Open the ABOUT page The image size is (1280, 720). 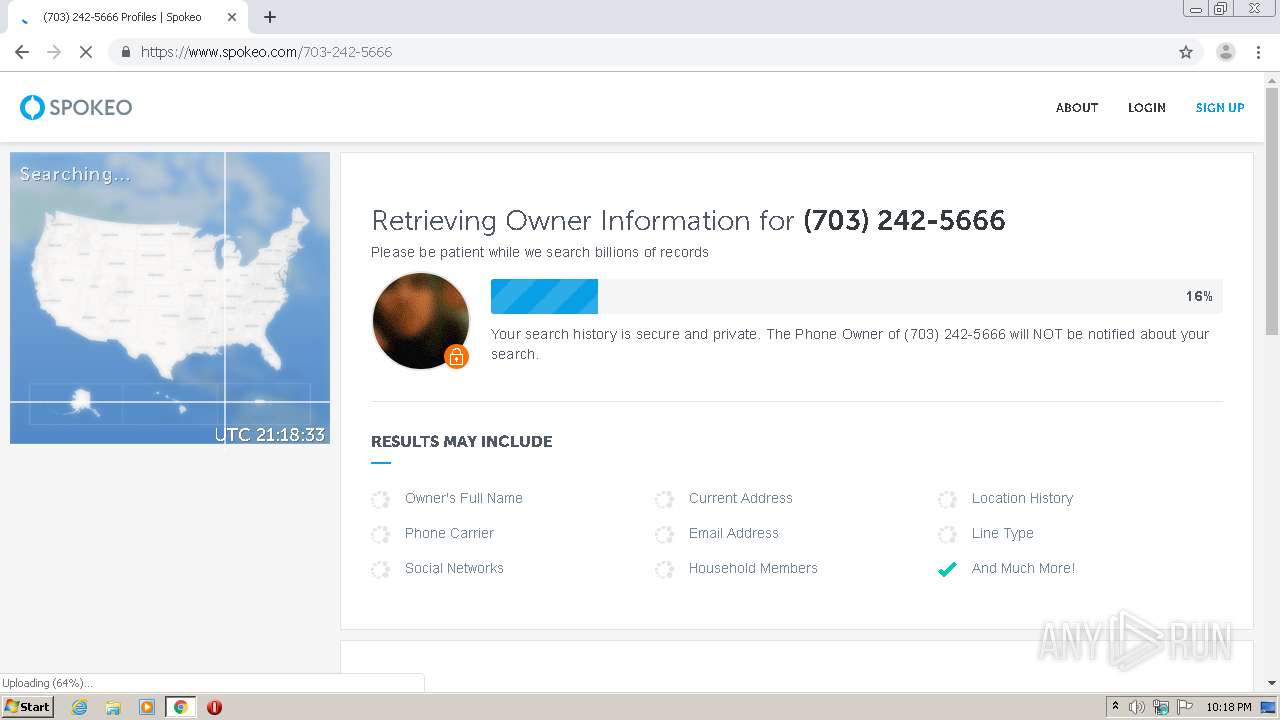pos(1077,107)
